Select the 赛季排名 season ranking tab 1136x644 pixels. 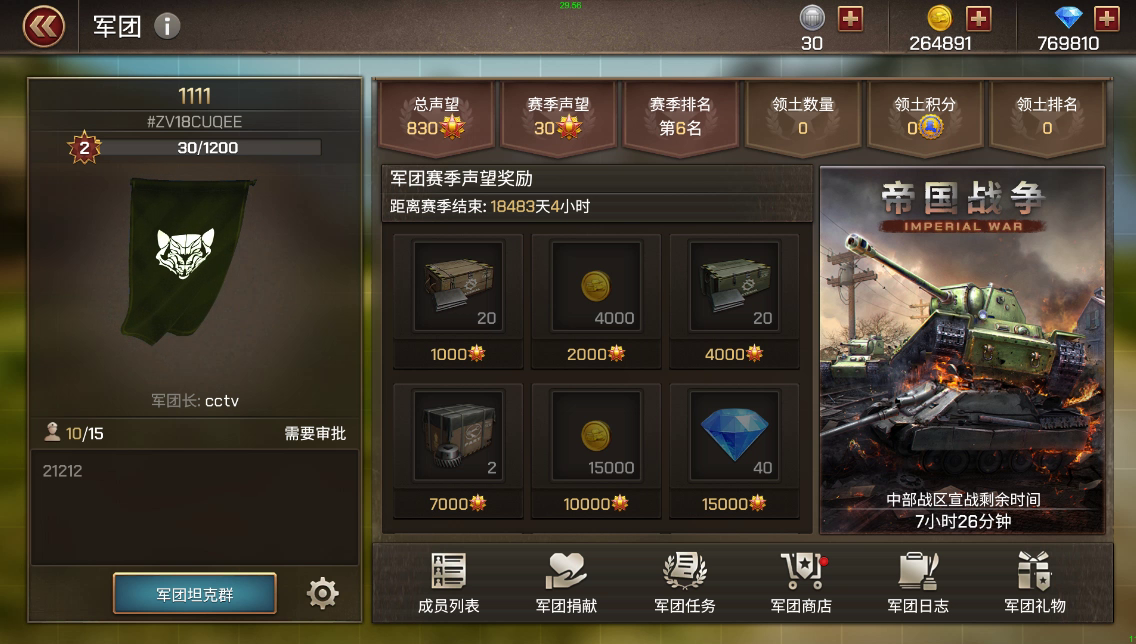680,116
